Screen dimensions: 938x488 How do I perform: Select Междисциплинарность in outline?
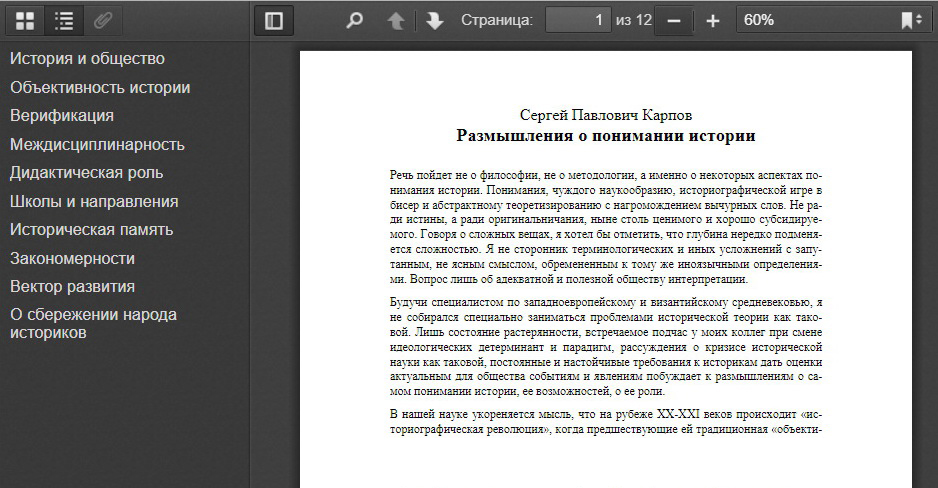[x=97, y=144]
